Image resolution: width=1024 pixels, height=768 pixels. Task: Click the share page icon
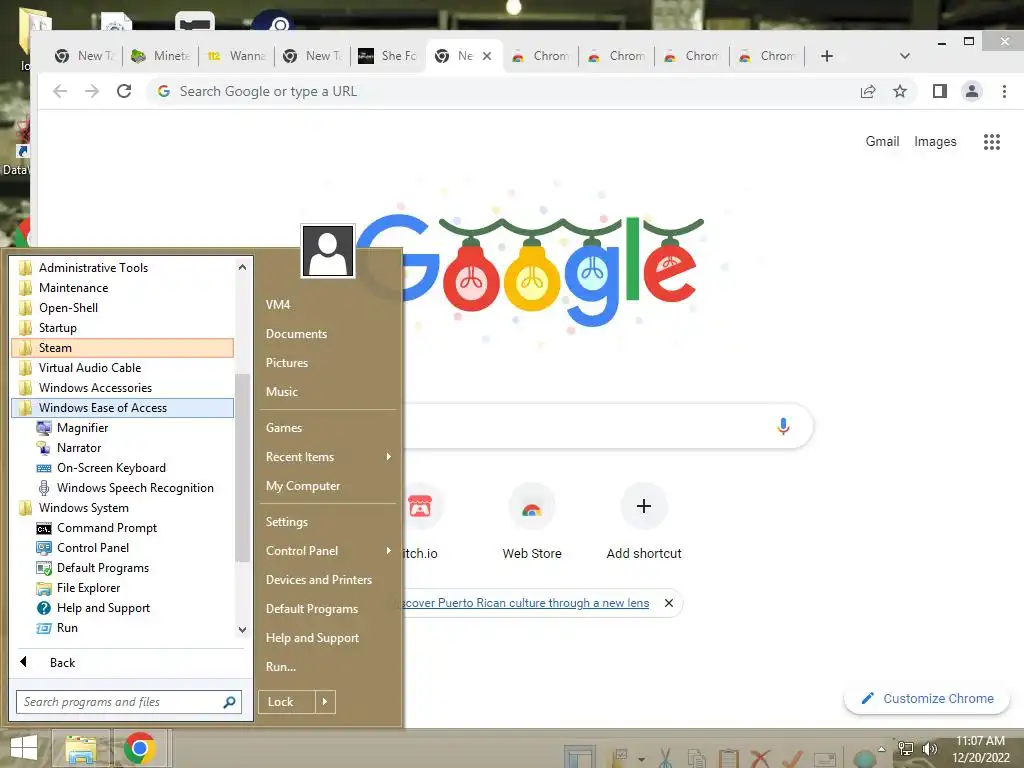tap(868, 91)
